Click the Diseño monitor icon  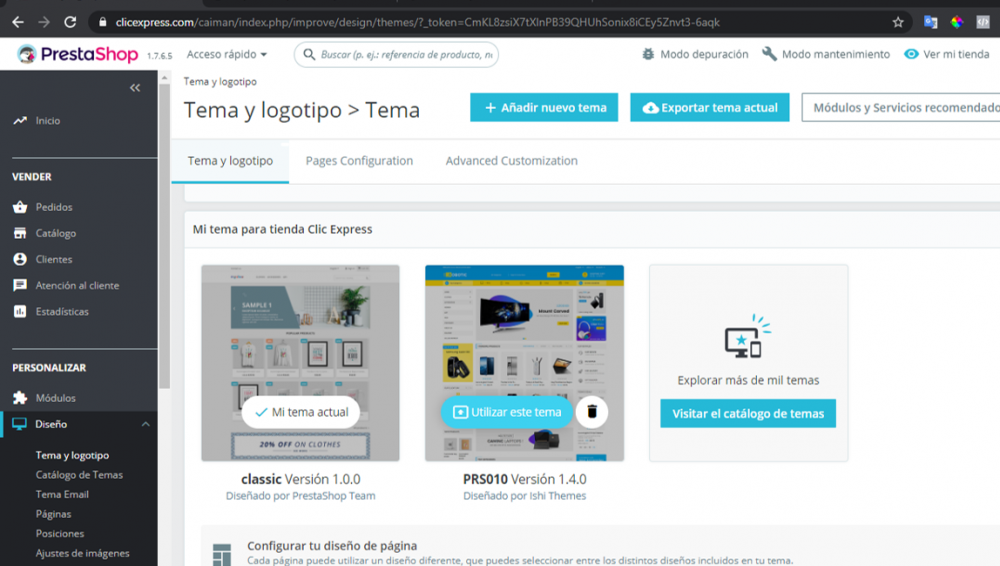tap(20, 424)
